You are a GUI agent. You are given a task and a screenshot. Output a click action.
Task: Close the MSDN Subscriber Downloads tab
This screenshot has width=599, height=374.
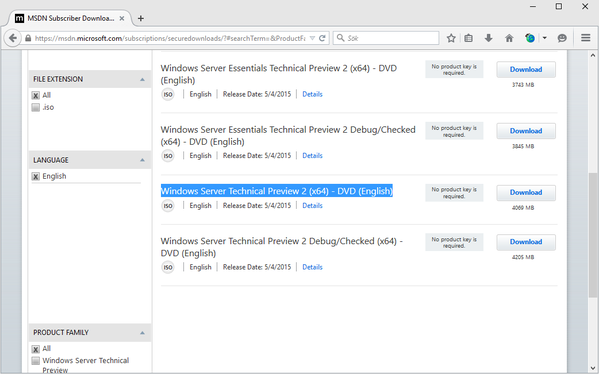121,18
